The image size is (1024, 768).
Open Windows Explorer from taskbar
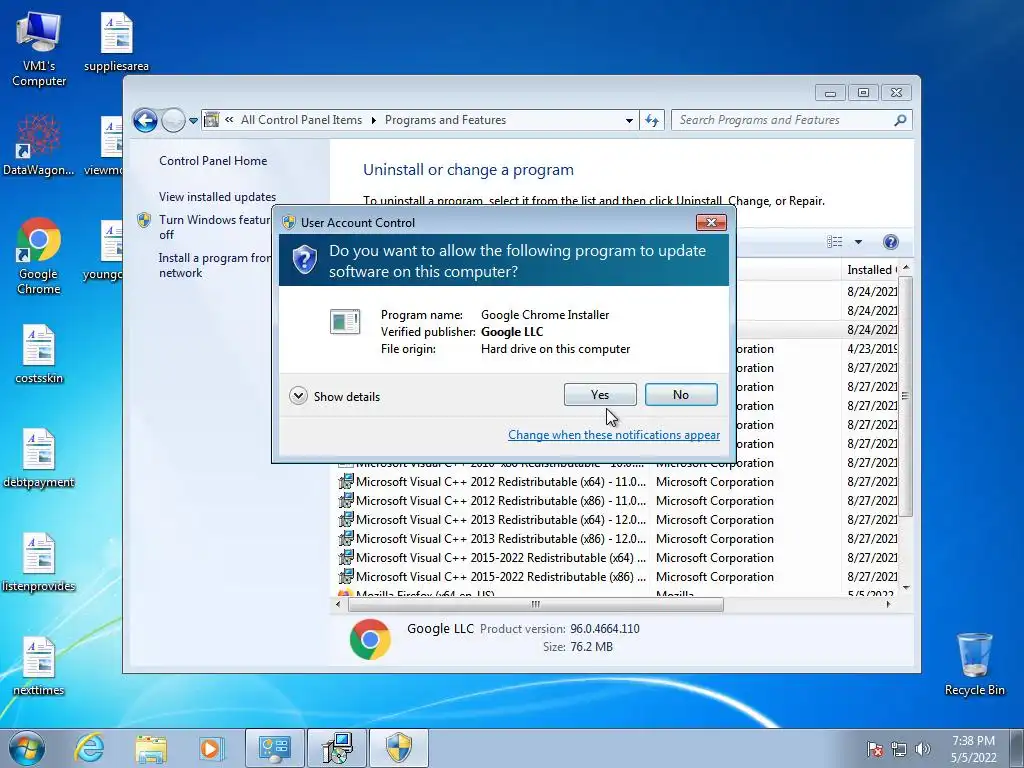click(x=151, y=749)
